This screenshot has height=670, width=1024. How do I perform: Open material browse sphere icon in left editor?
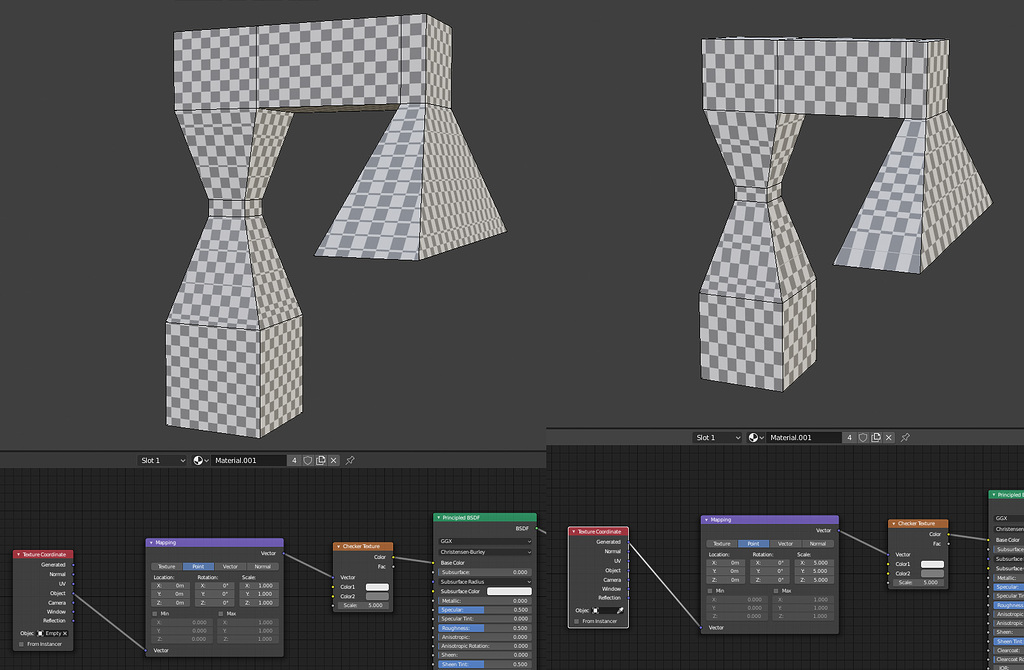tap(200, 460)
